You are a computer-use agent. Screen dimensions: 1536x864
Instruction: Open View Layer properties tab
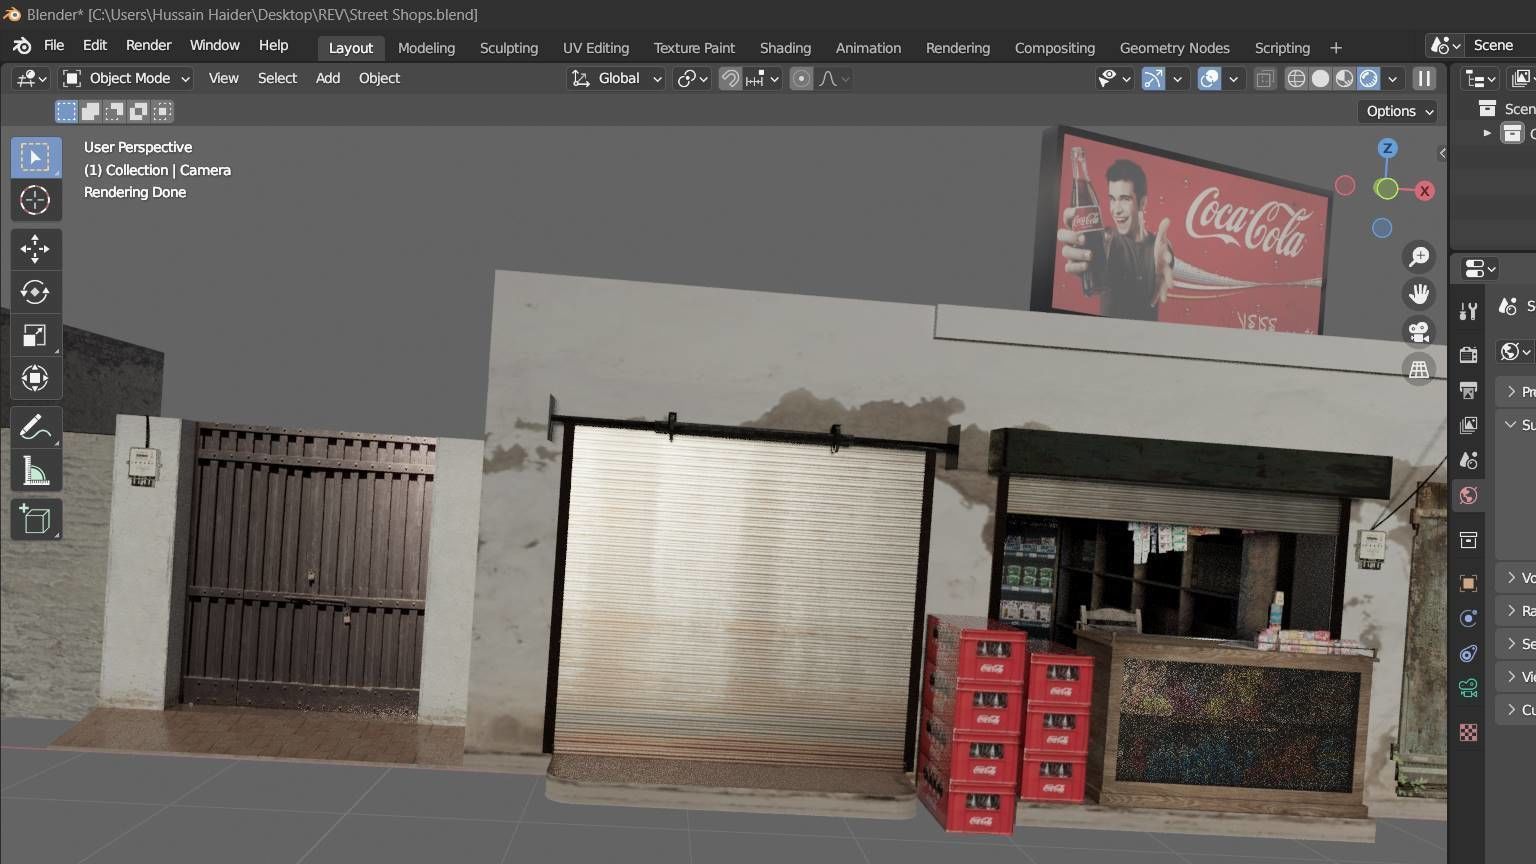pyautogui.click(x=1468, y=425)
